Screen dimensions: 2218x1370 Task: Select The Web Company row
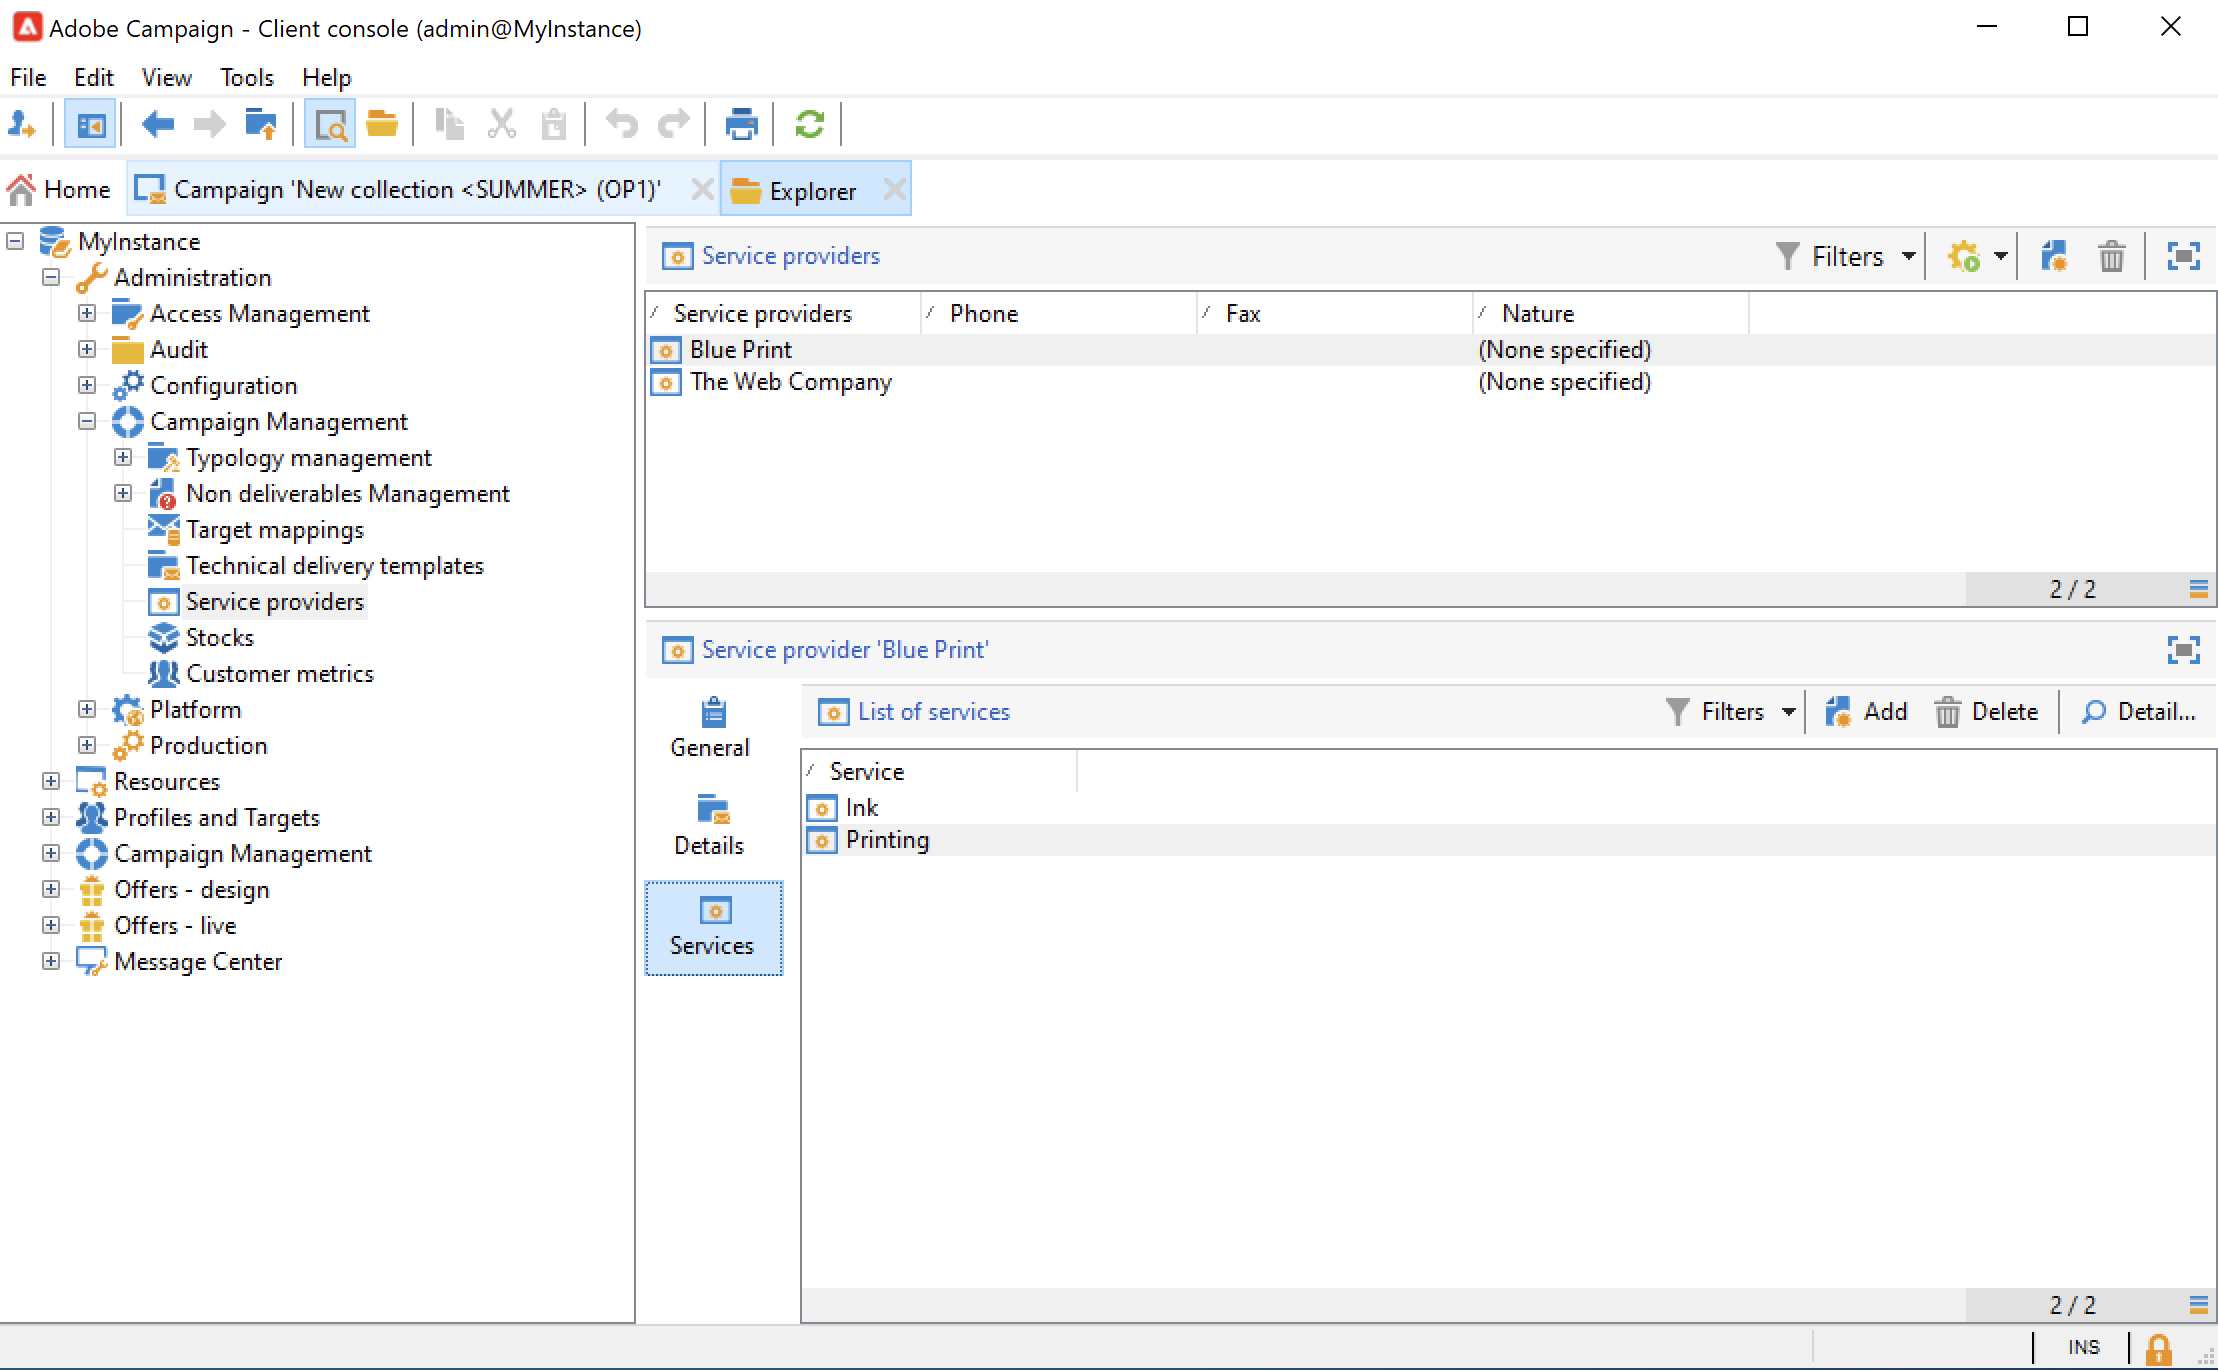[790, 382]
